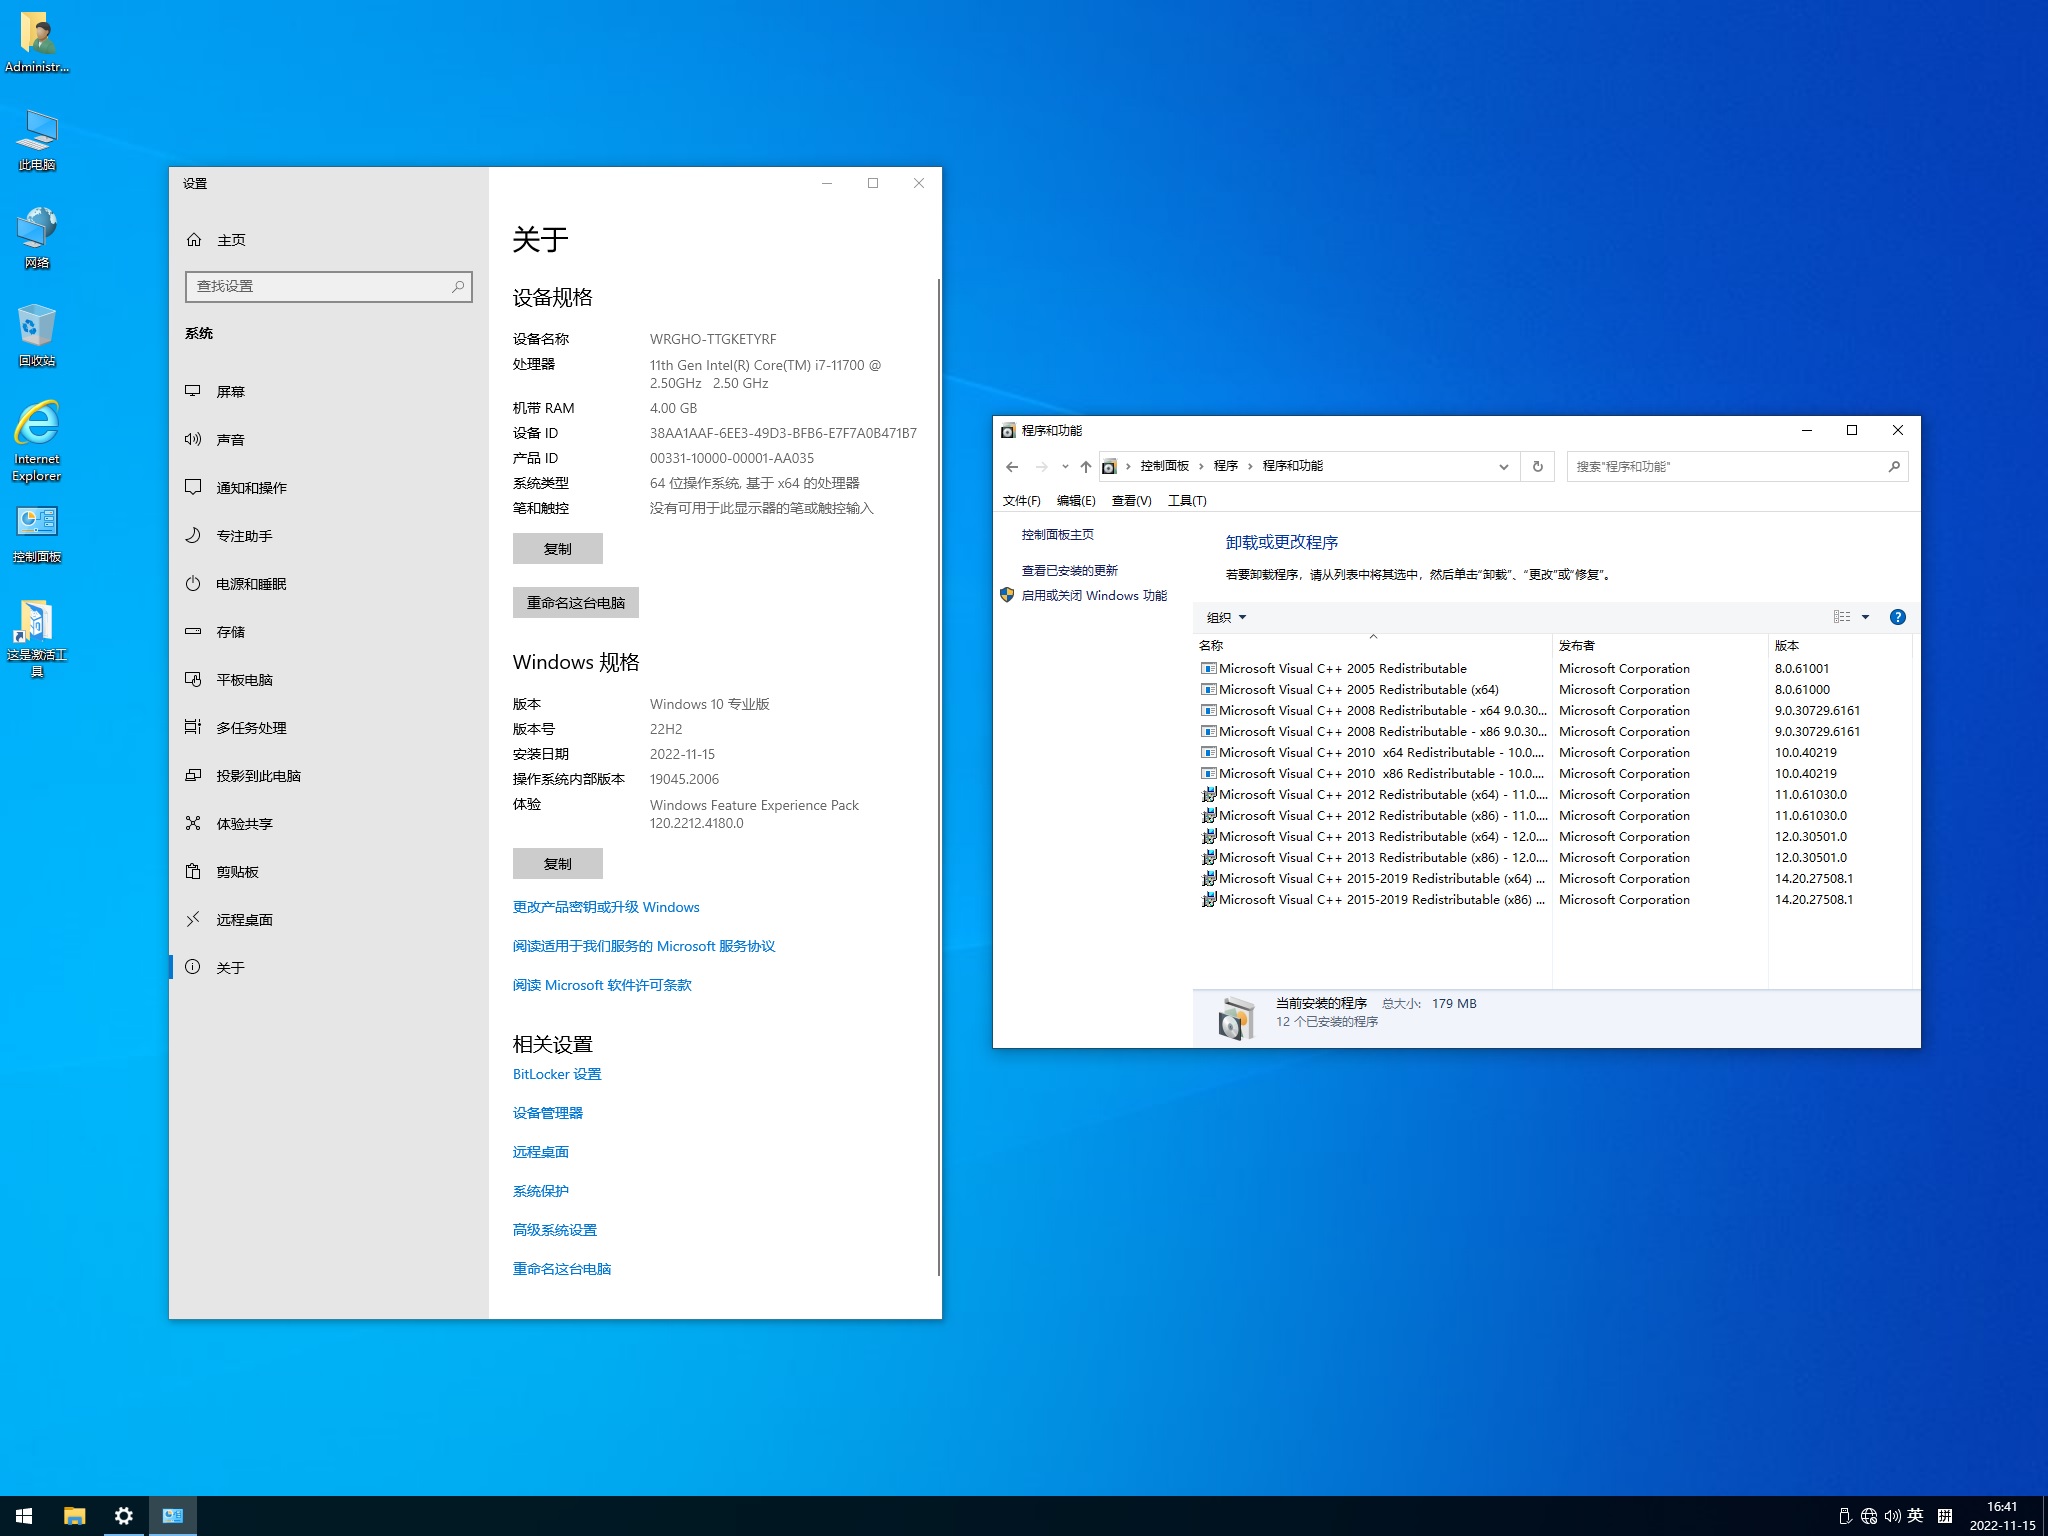Open File (文件) menu

coord(1021,500)
